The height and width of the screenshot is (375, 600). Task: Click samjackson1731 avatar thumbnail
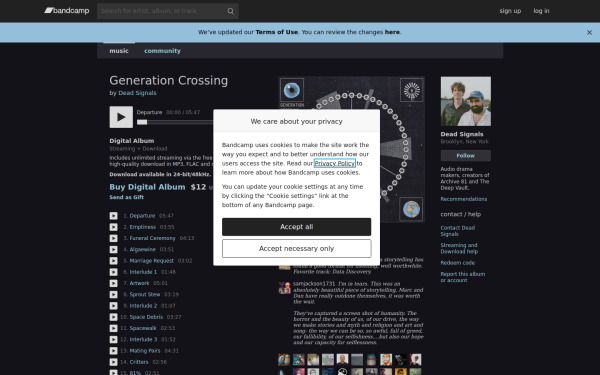tap(284, 288)
